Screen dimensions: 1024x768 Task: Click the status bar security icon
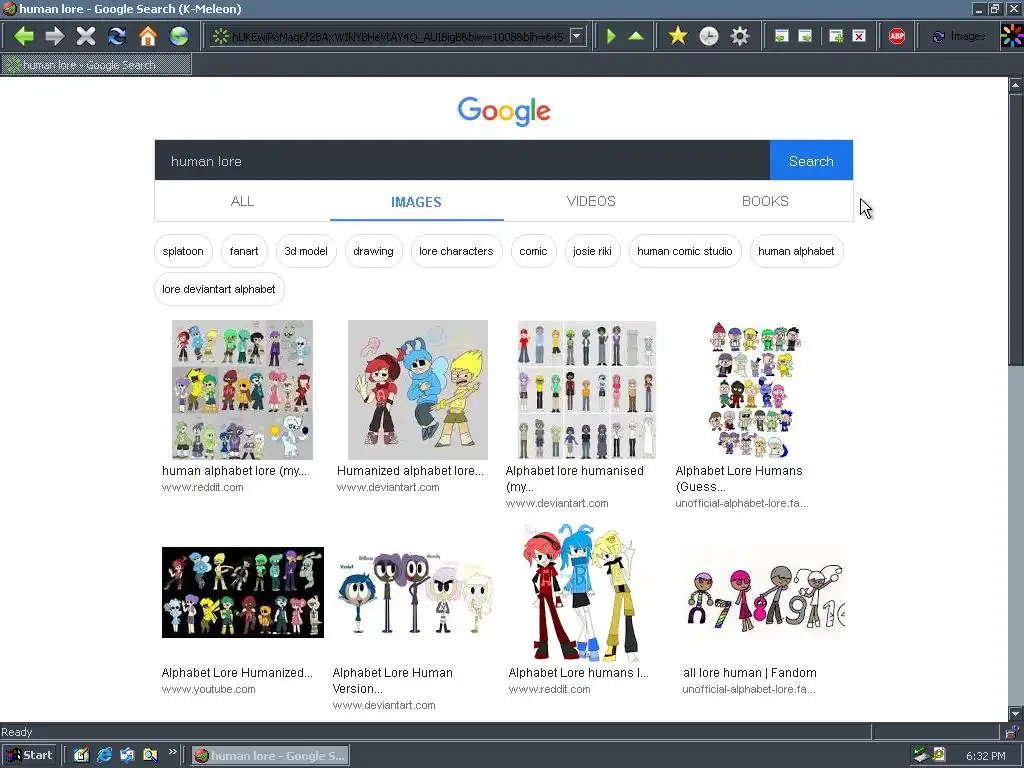1012,732
